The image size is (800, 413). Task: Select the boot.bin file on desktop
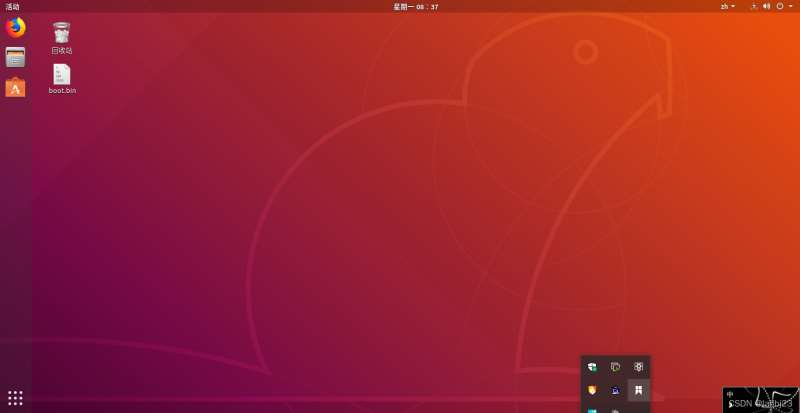(62, 79)
